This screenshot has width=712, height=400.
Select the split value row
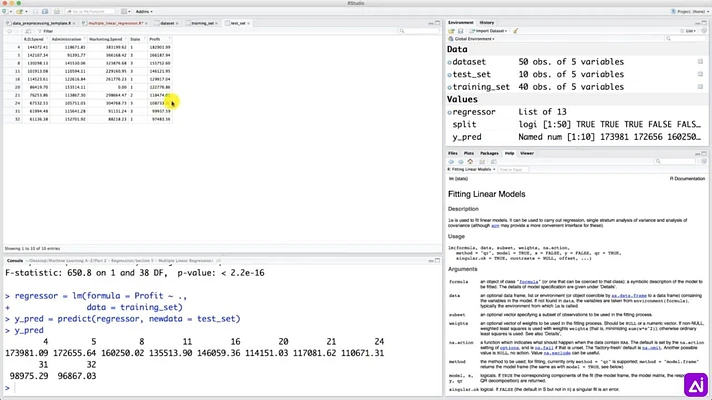576,124
